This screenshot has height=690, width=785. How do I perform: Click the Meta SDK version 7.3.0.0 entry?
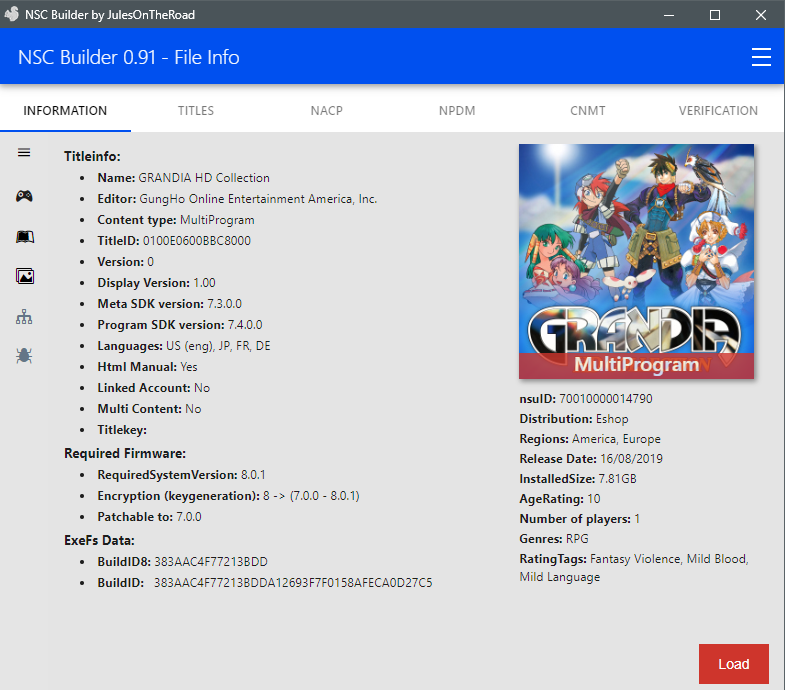[x=169, y=304]
